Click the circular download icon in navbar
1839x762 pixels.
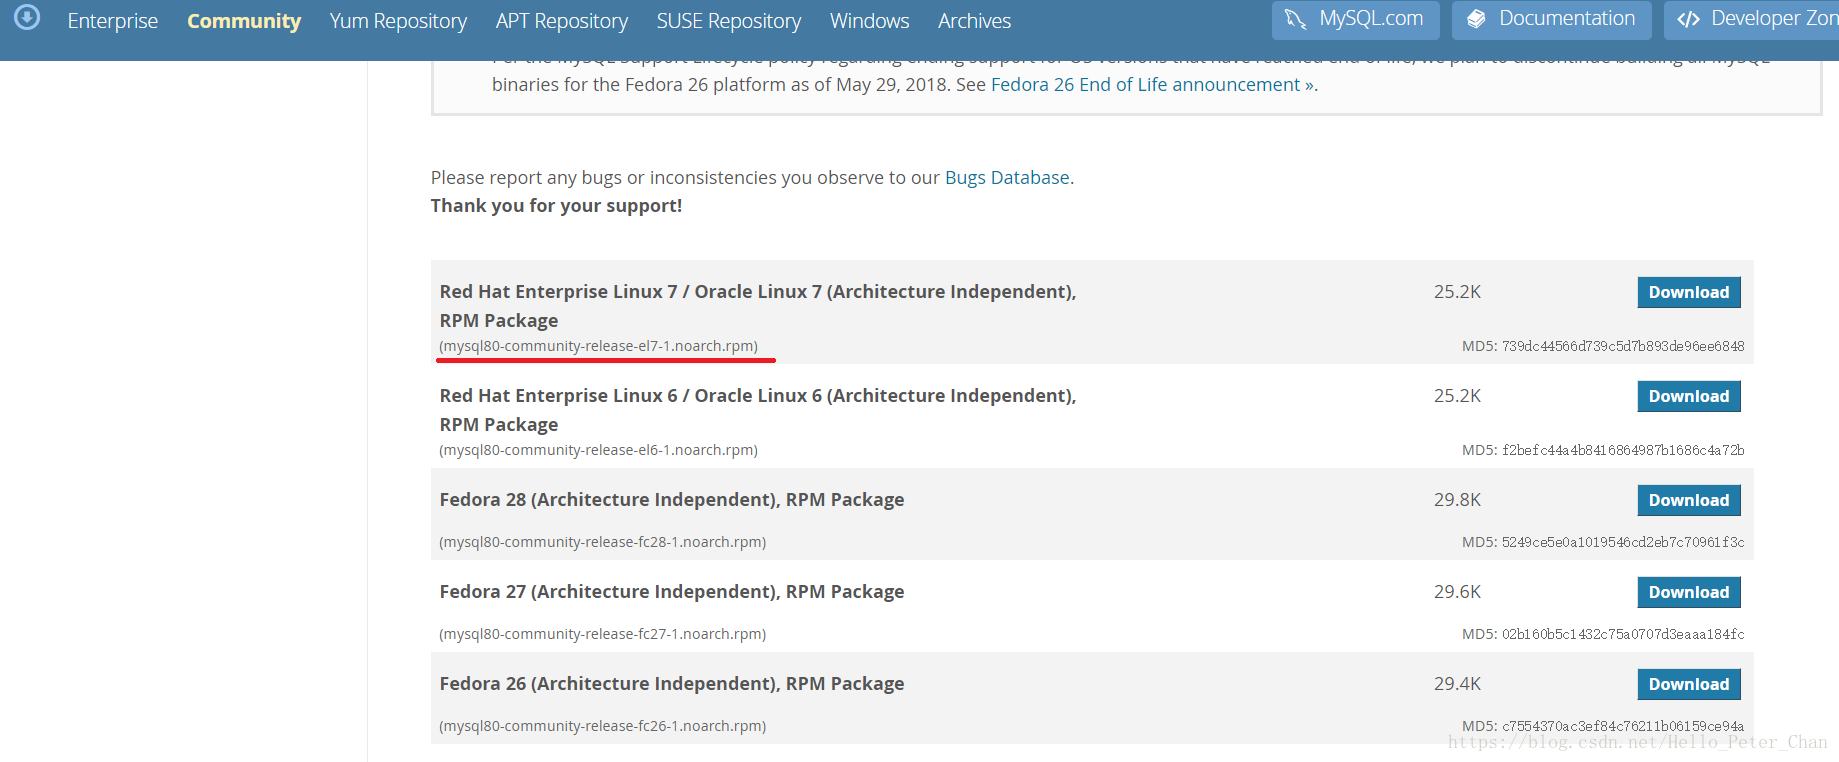tap(27, 17)
